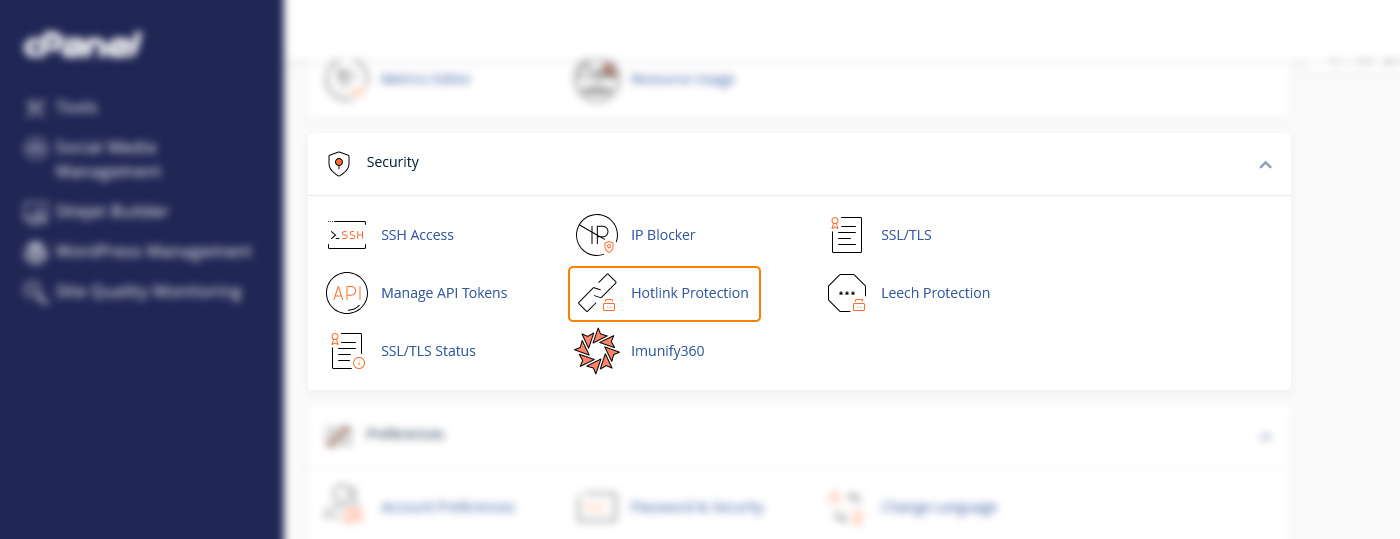Click the SSH Access terminal icon
This screenshot has height=539, width=1400.
347,235
